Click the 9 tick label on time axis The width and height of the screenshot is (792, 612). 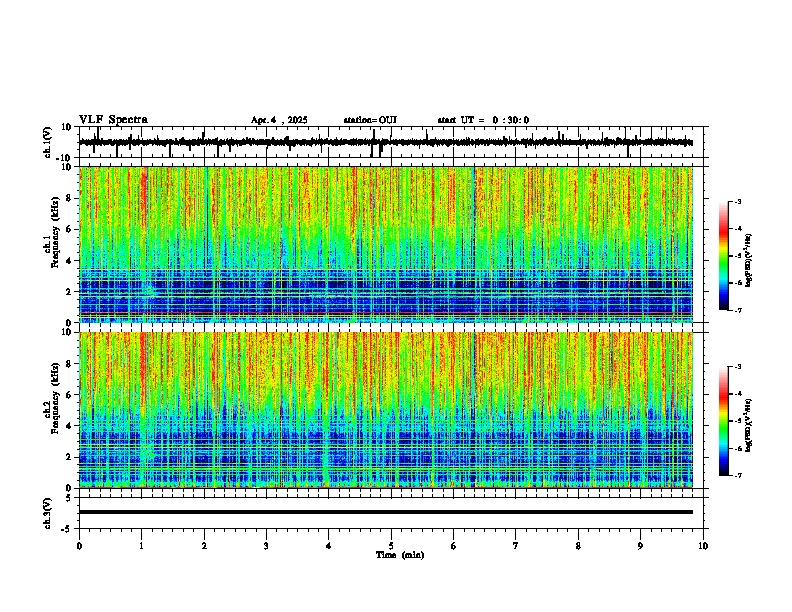640,546
